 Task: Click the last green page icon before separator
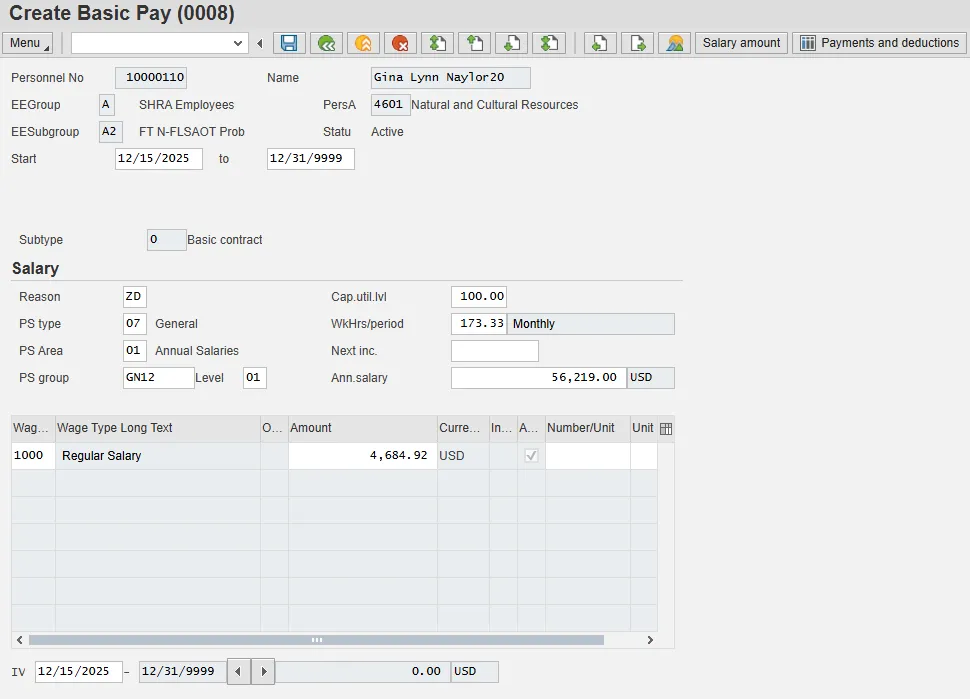tap(549, 43)
